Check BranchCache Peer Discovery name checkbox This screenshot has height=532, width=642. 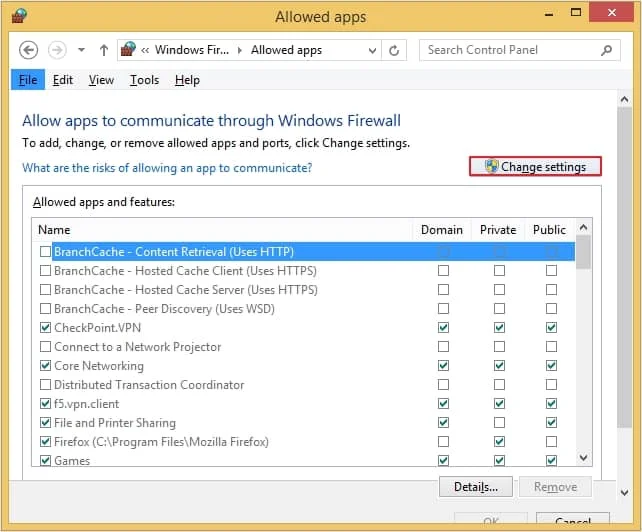coord(45,308)
